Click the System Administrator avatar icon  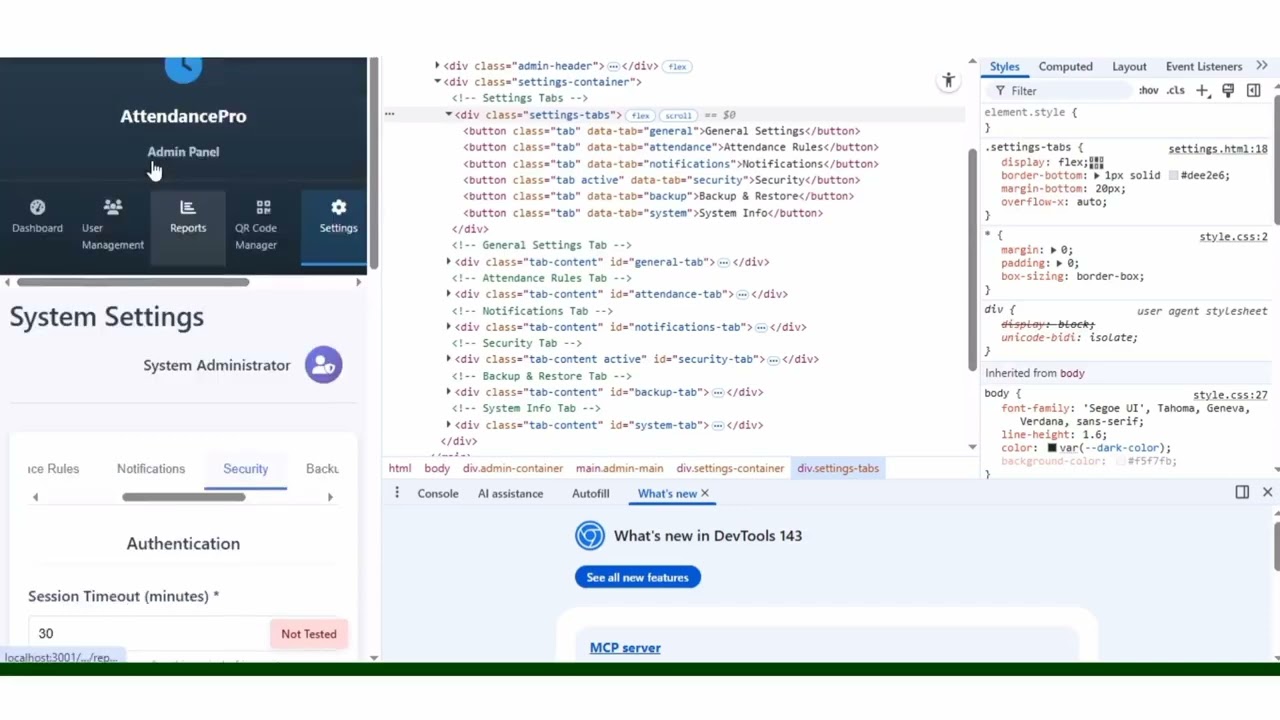[x=323, y=365]
